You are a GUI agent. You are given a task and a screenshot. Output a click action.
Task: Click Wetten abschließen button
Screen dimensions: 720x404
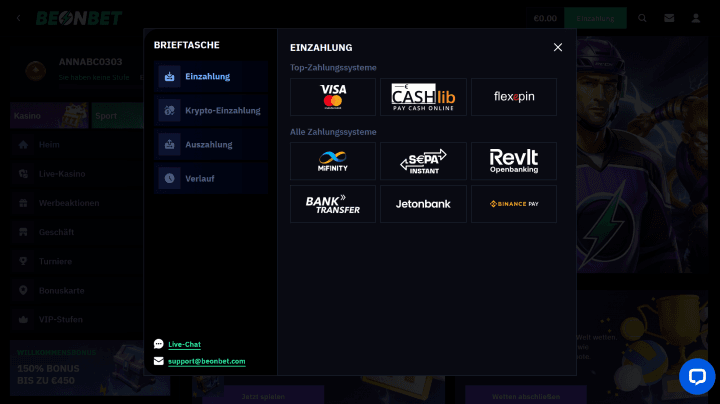pyautogui.click(x=526, y=395)
